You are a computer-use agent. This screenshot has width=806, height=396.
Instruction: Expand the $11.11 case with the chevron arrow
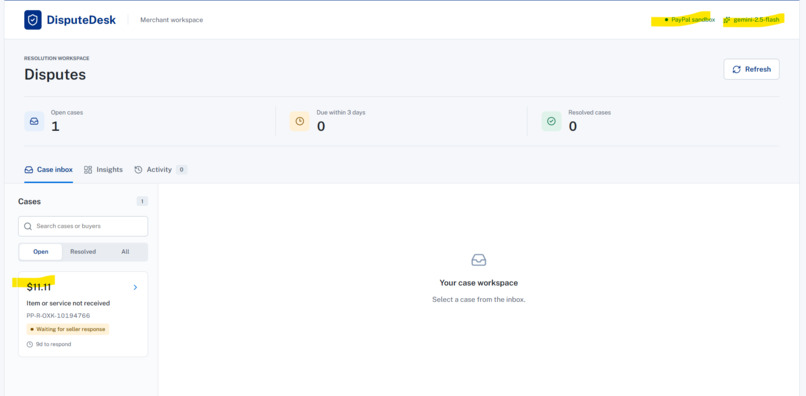pyautogui.click(x=135, y=287)
